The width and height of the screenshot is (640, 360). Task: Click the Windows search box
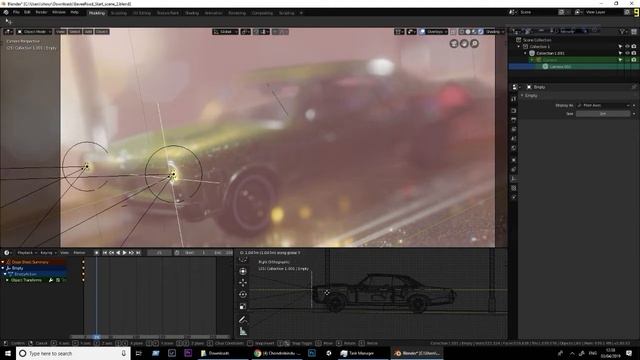click(73, 353)
